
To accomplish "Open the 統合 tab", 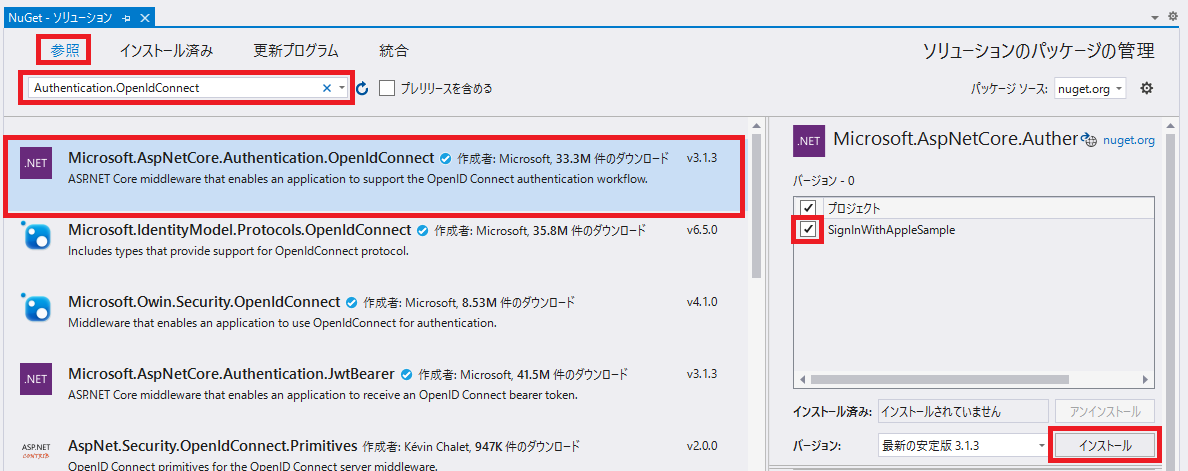I will [393, 51].
